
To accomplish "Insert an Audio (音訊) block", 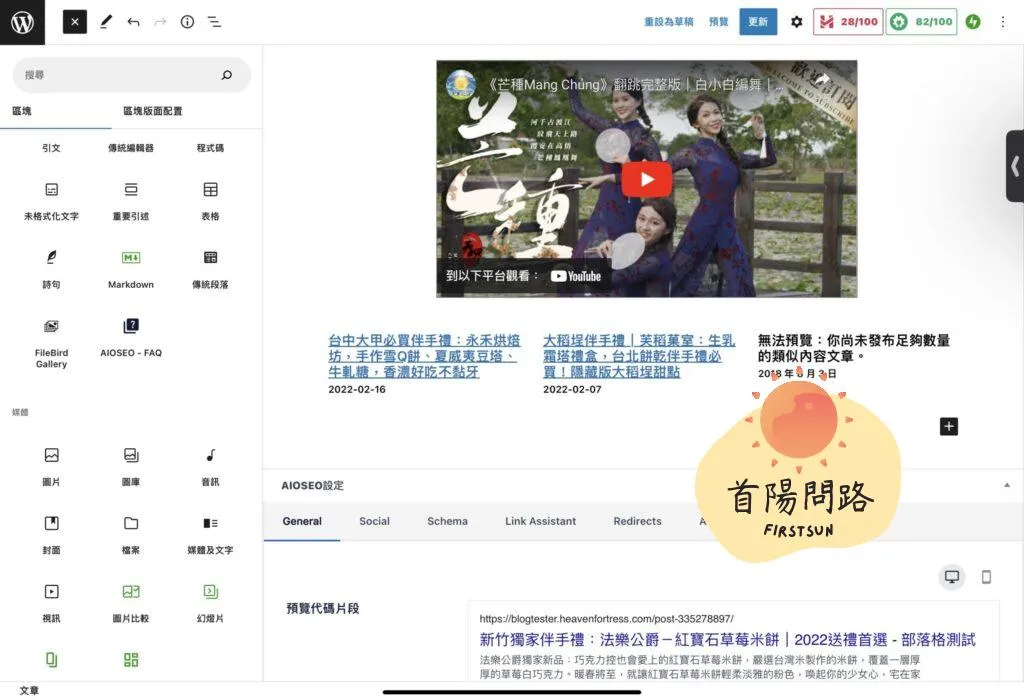I will (210, 465).
